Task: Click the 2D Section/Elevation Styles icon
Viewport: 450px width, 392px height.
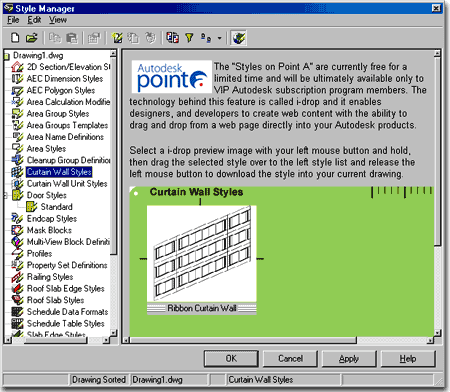Action: (x=17, y=67)
